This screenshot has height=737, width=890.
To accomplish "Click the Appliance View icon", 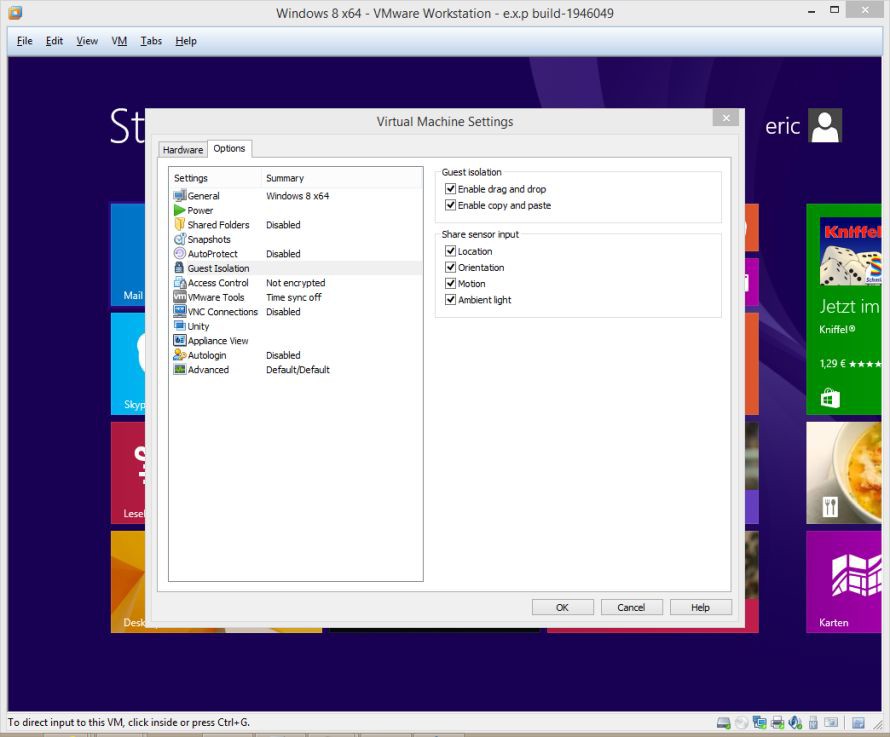I will [179, 340].
